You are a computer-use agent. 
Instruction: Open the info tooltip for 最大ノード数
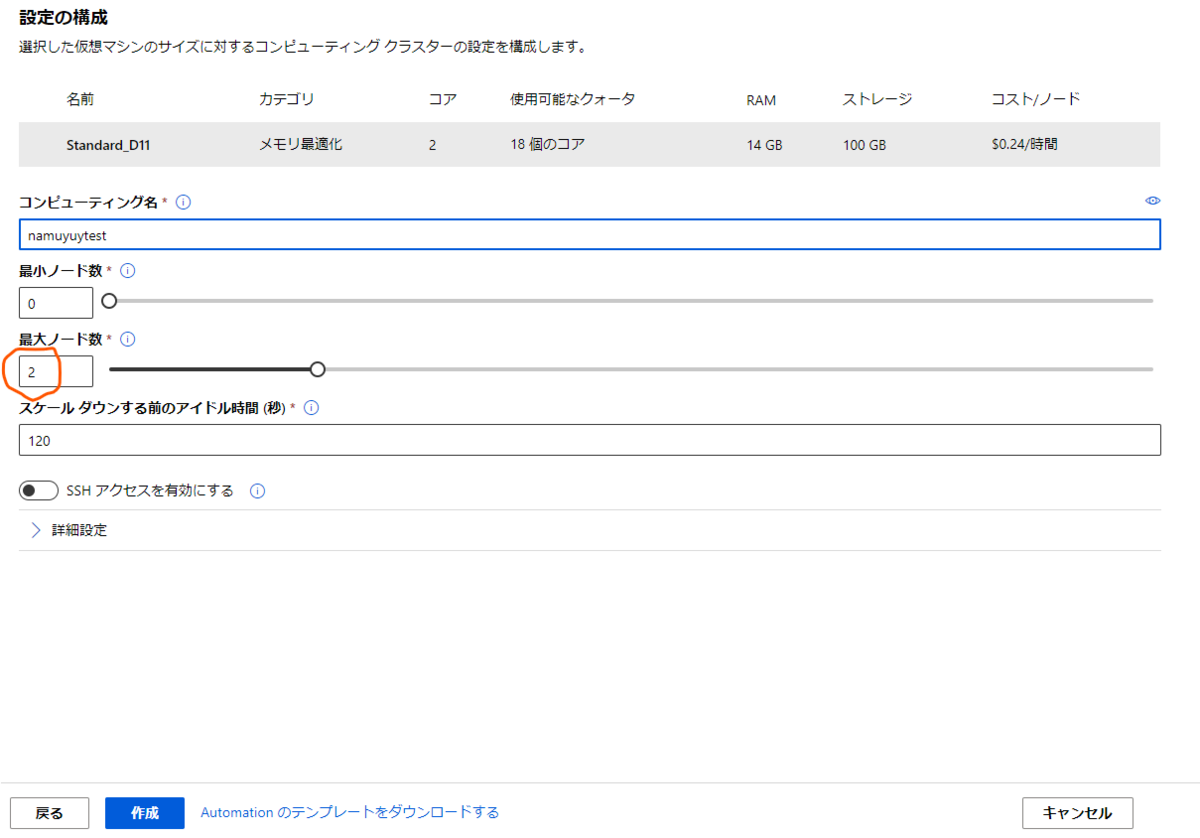(127, 339)
